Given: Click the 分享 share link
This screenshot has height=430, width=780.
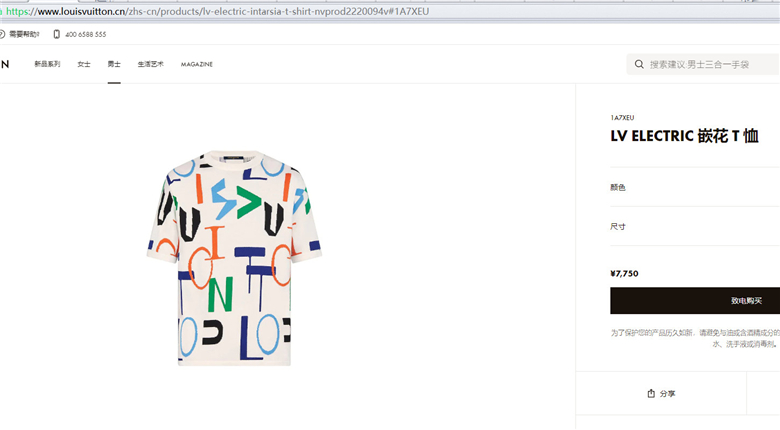Looking at the screenshot, I should [x=661, y=393].
